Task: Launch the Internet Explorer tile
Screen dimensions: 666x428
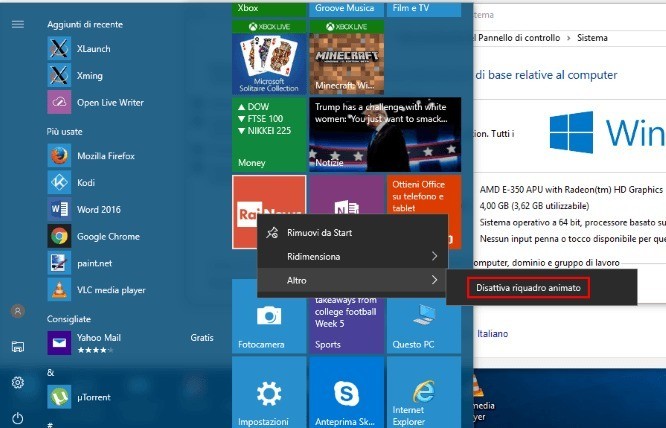Action: 424,392
